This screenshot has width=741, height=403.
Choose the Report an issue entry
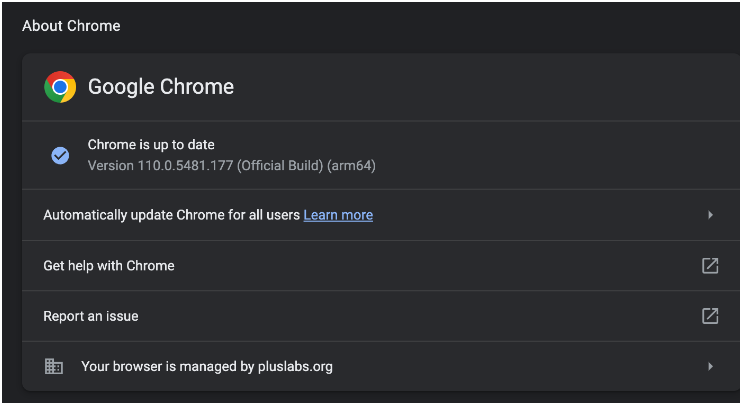(91, 316)
